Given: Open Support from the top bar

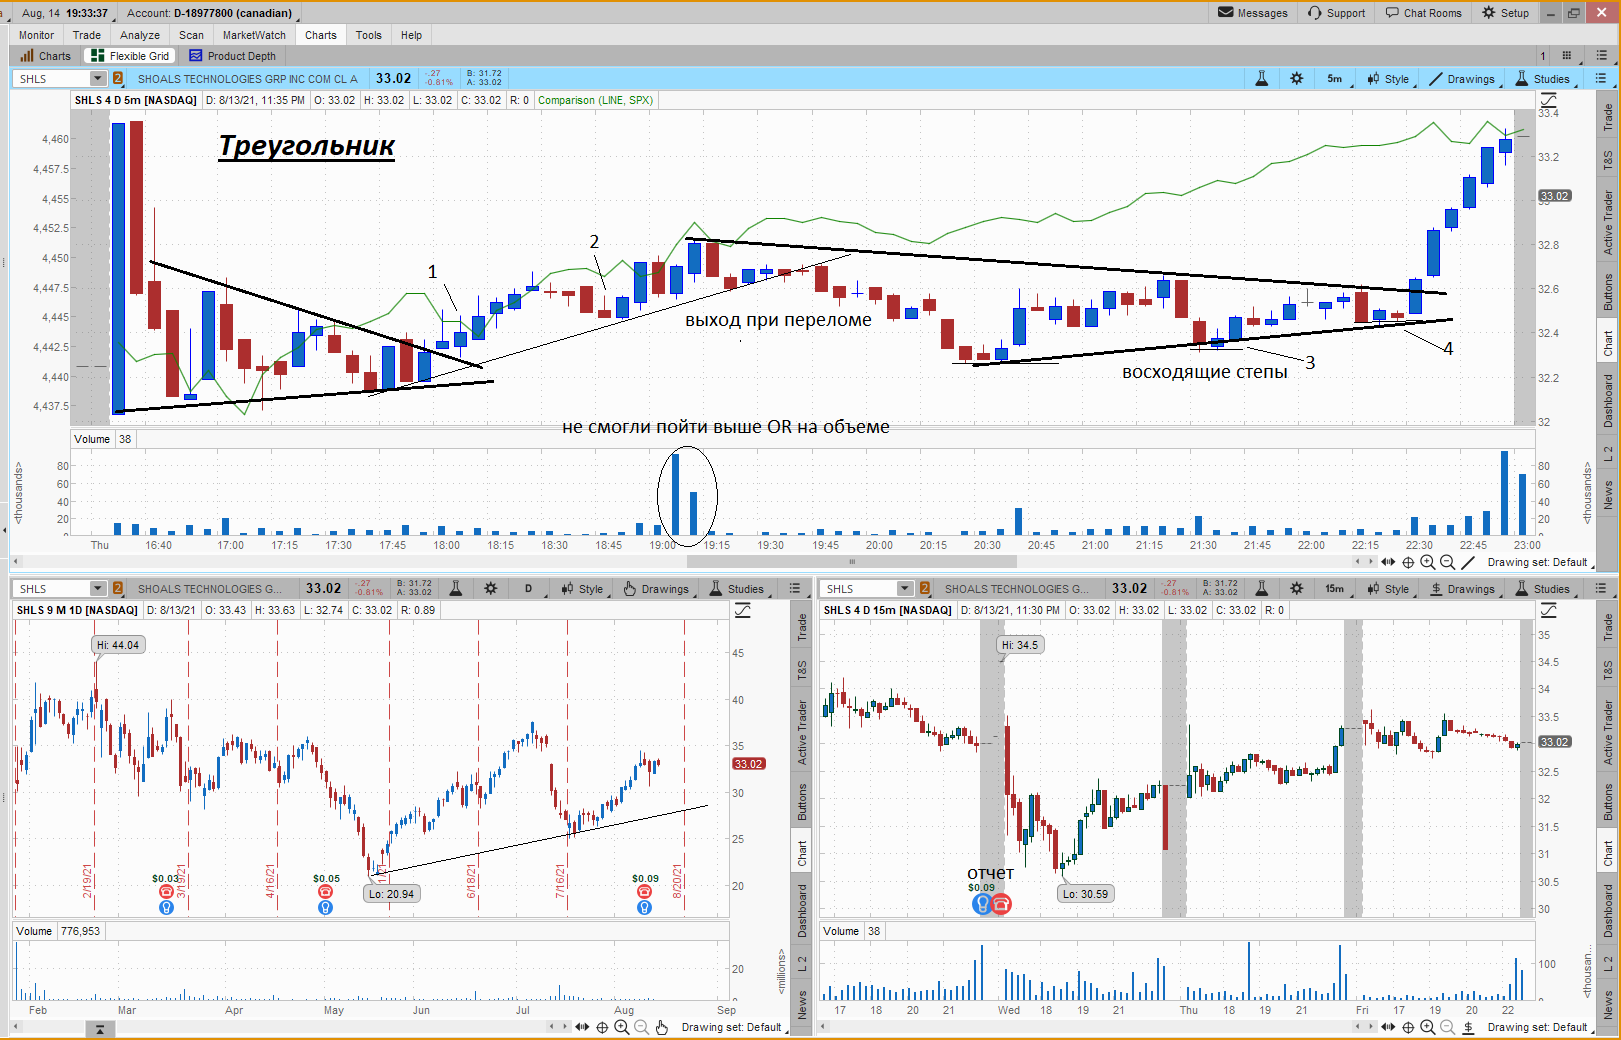Looking at the screenshot, I should tap(1336, 13).
